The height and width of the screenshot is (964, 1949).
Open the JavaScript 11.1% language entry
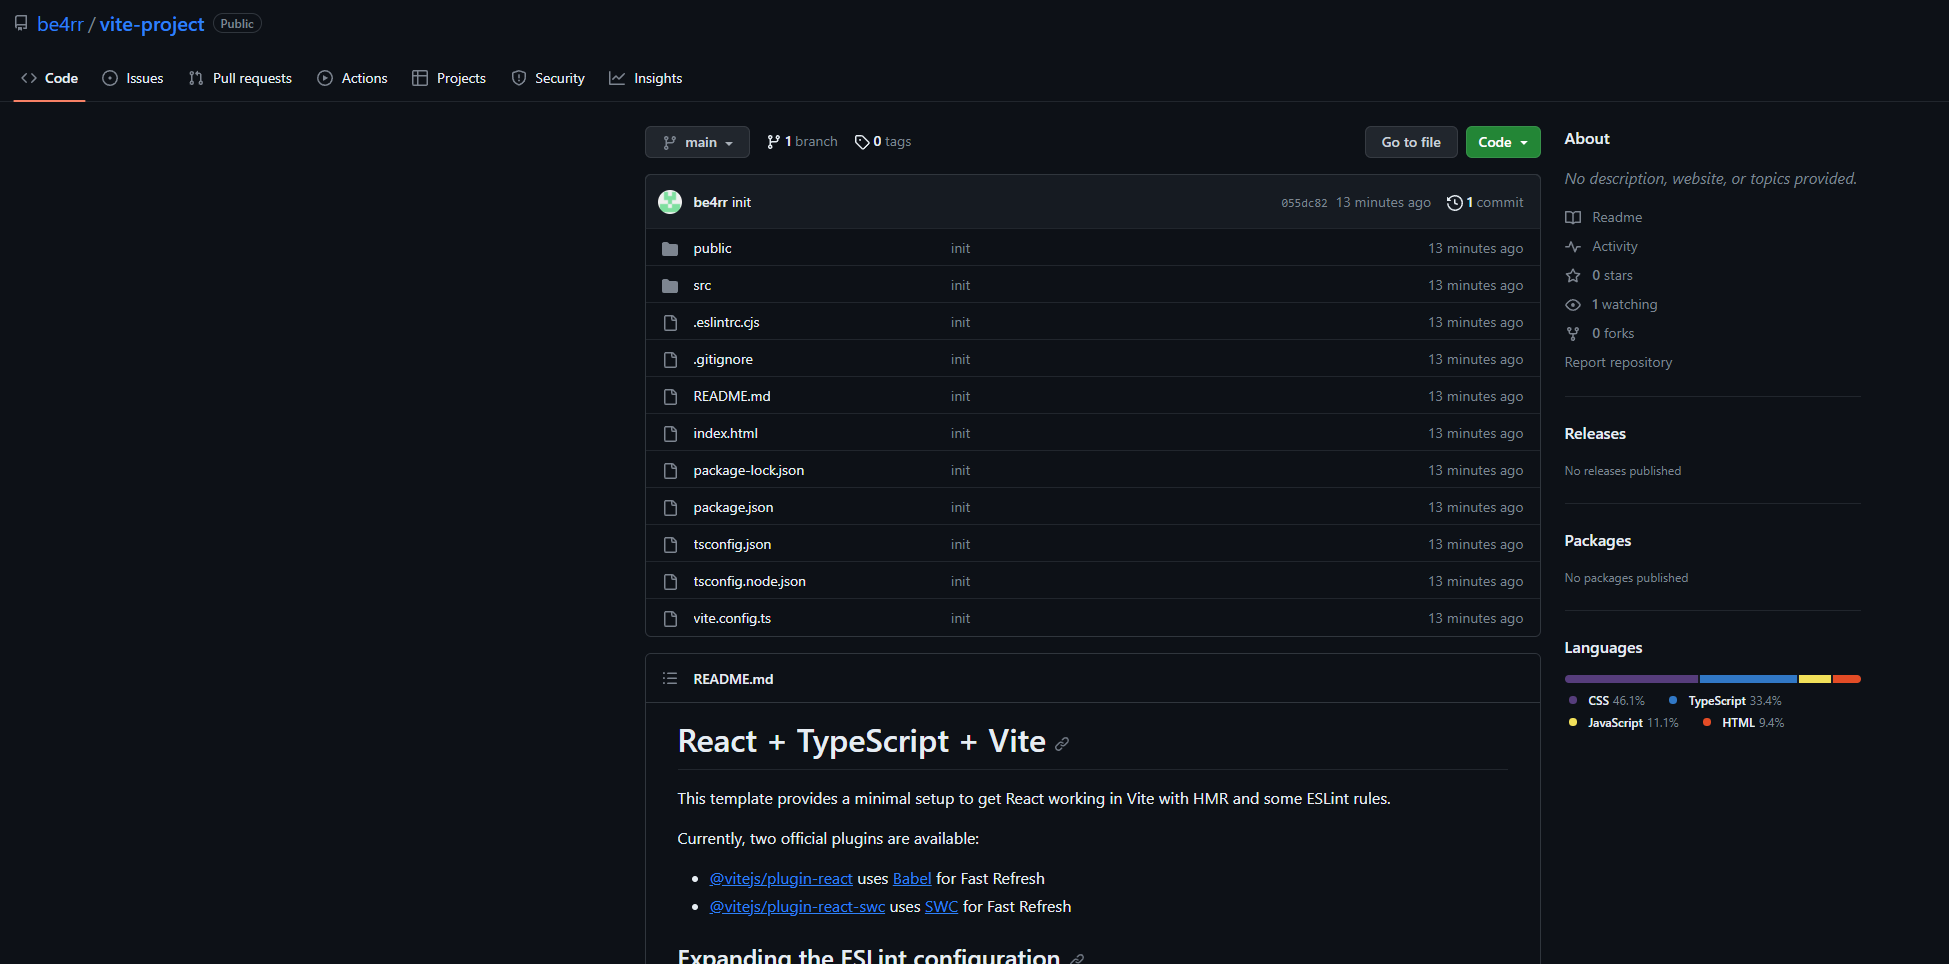tap(1623, 723)
